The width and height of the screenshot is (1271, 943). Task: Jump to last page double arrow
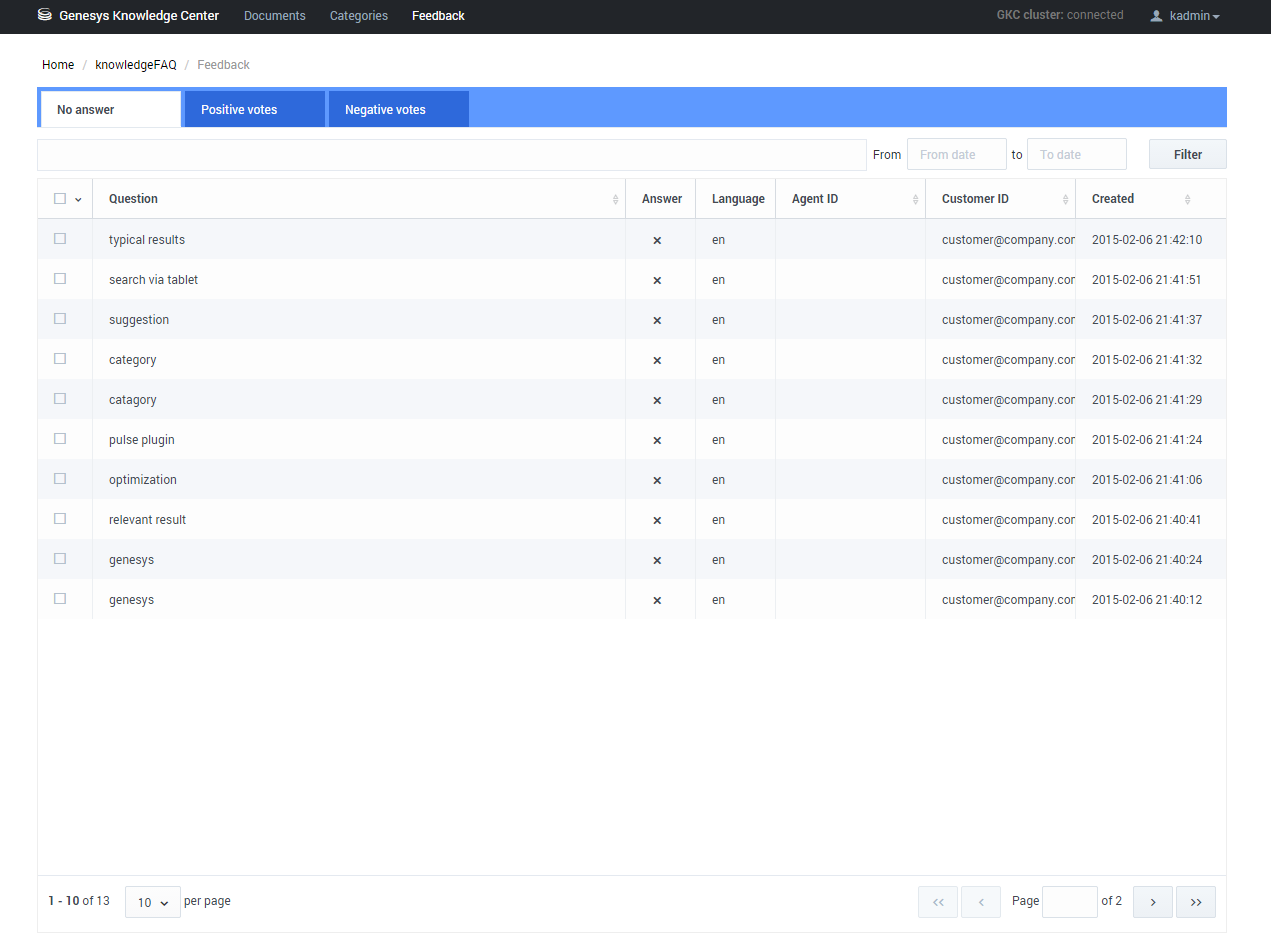tap(1195, 902)
